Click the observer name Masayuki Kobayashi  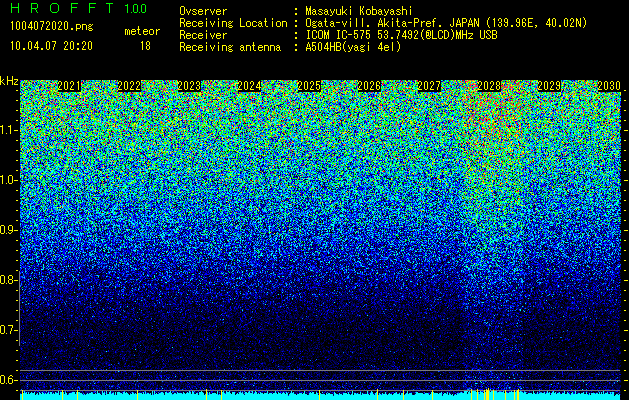pos(359,11)
